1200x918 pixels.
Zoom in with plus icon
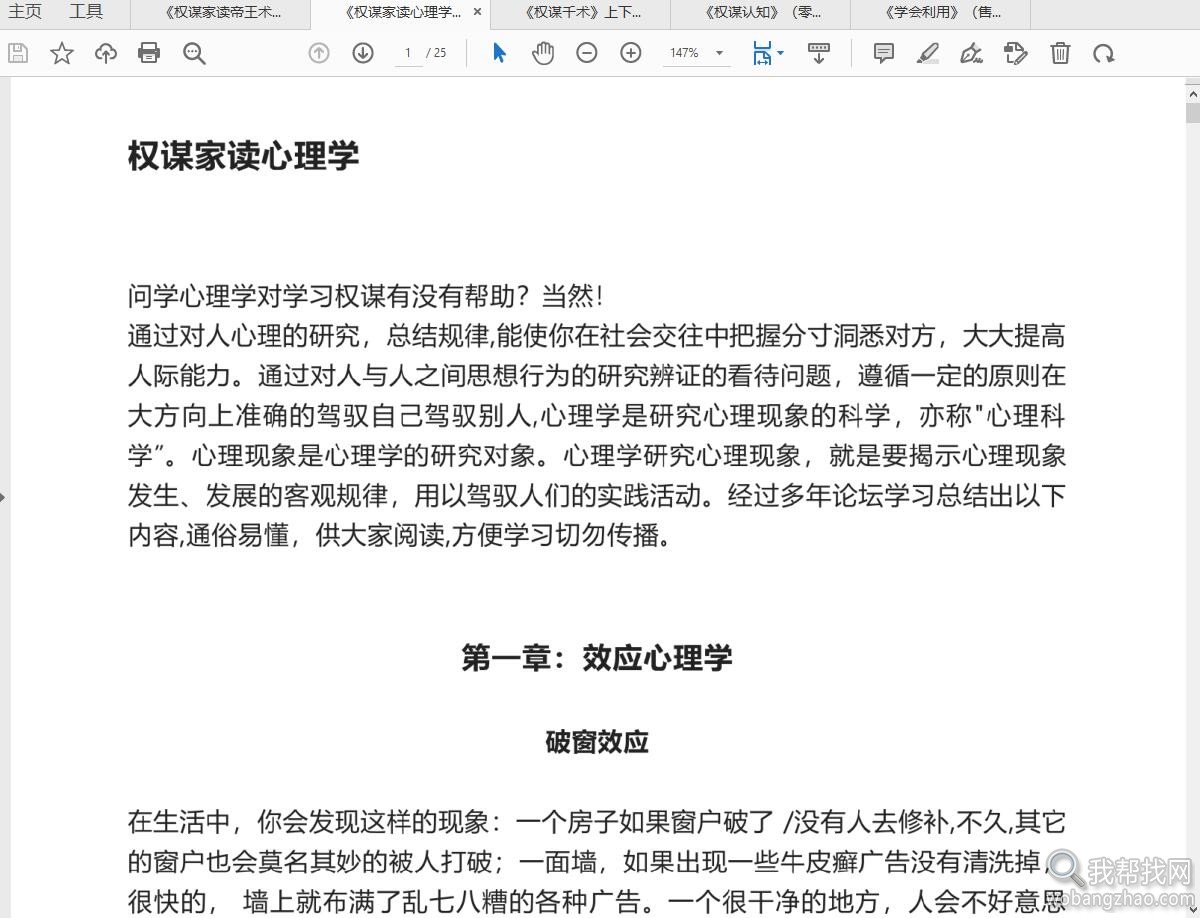631,53
